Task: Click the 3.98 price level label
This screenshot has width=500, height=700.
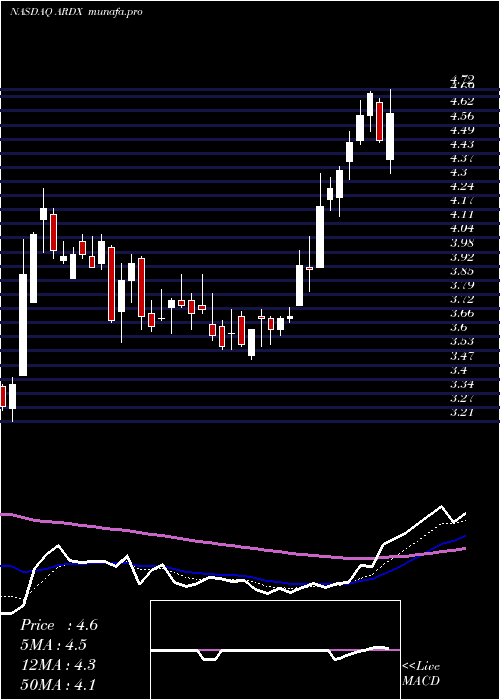Action: pos(462,243)
